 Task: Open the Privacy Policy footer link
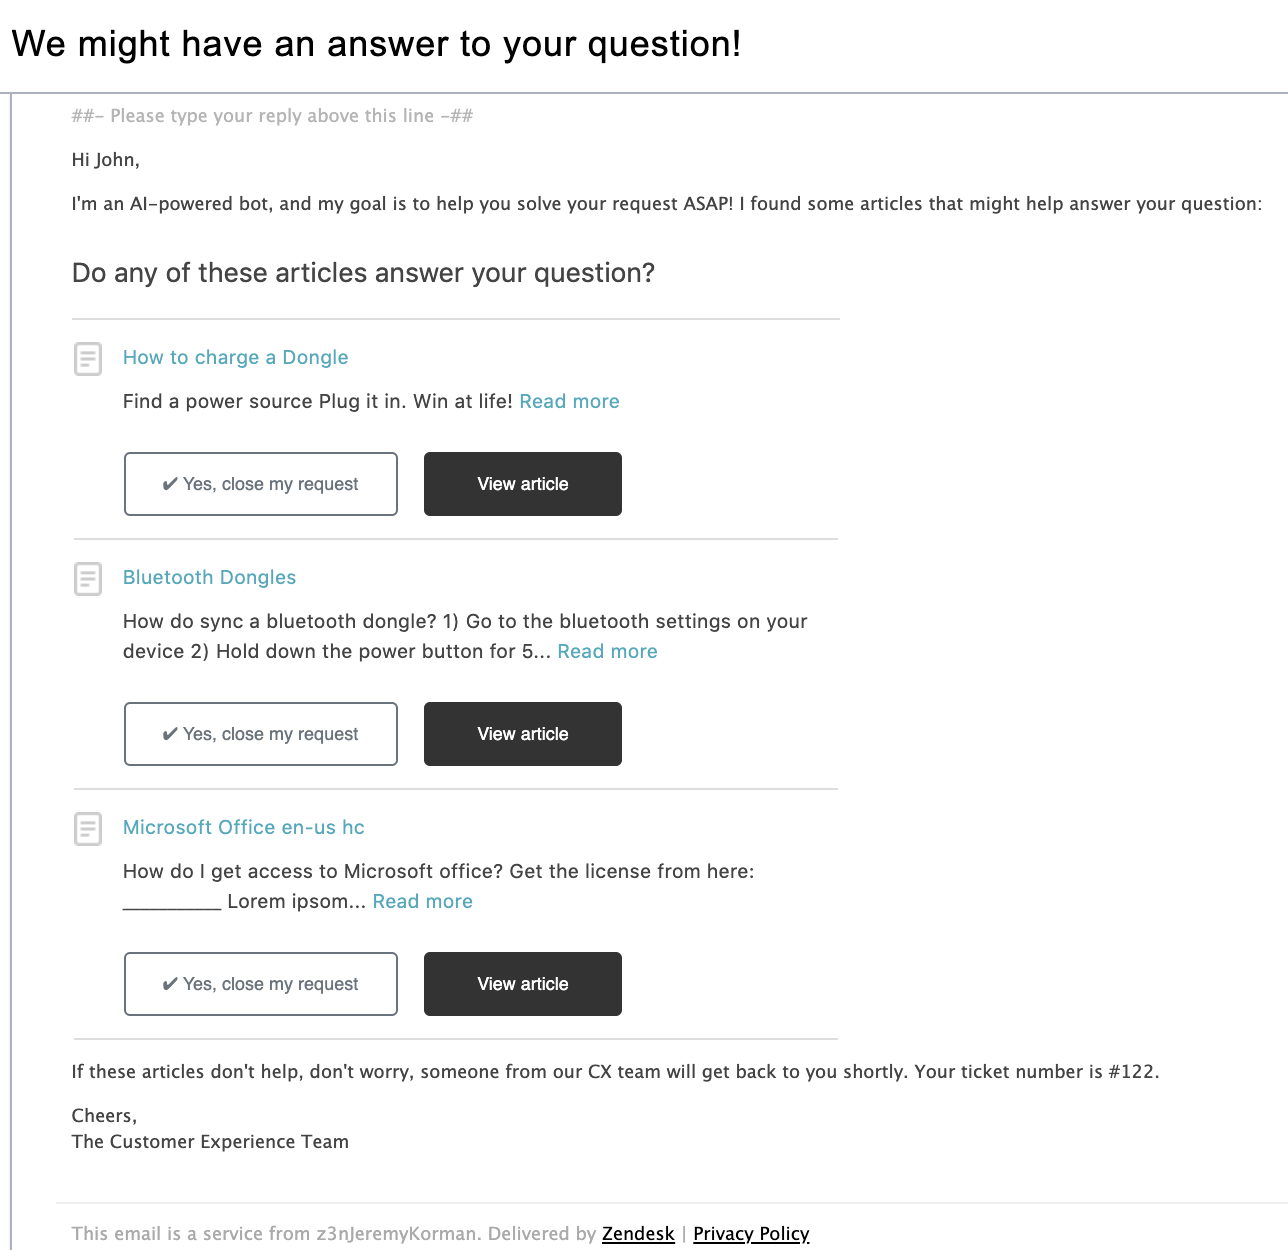click(751, 1234)
